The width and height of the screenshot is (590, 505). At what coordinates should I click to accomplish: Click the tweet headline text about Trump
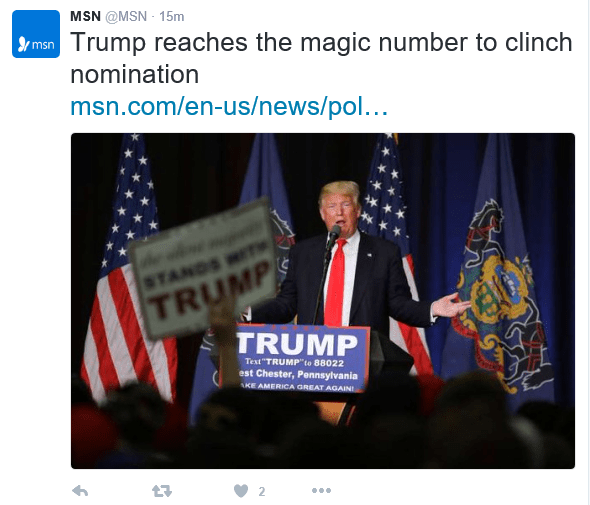coord(321,58)
